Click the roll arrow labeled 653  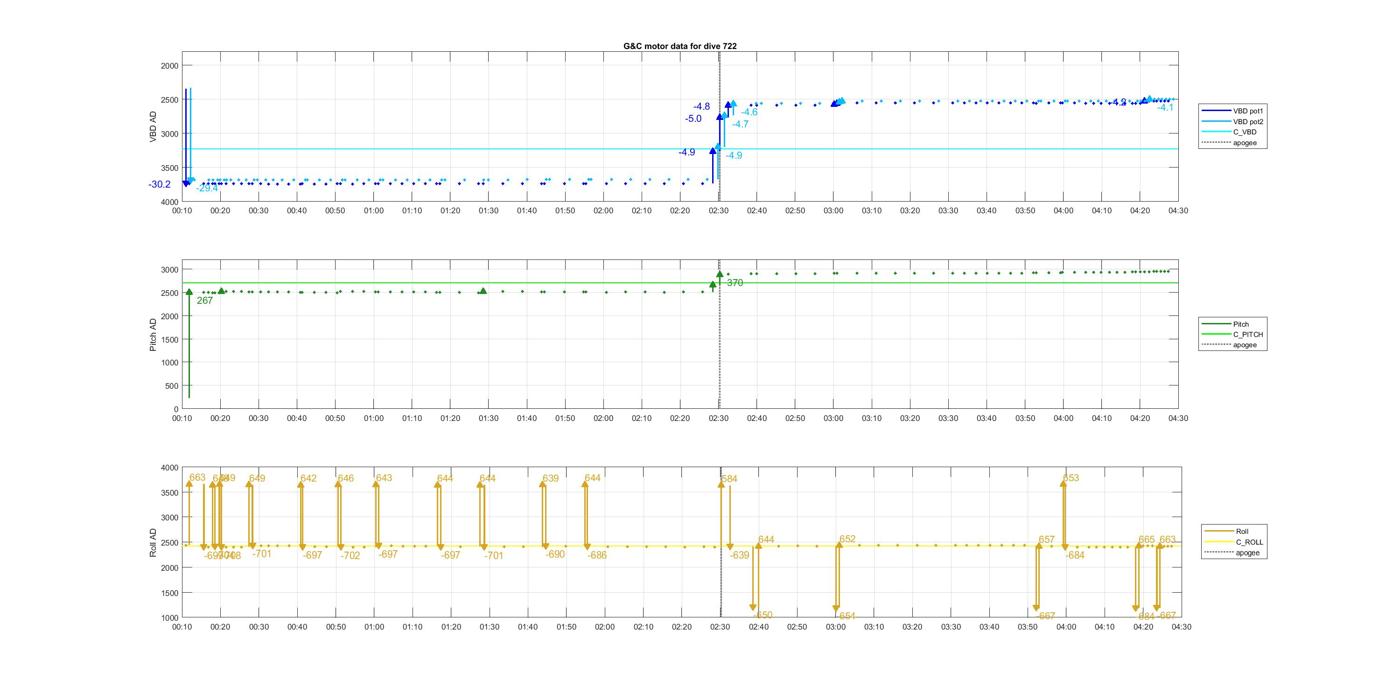(x=1064, y=514)
